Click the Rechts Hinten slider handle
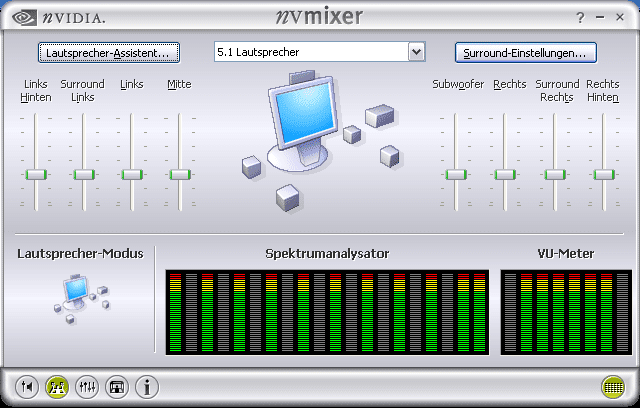640x408 pixels. pyautogui.click(x=604, y=175)
